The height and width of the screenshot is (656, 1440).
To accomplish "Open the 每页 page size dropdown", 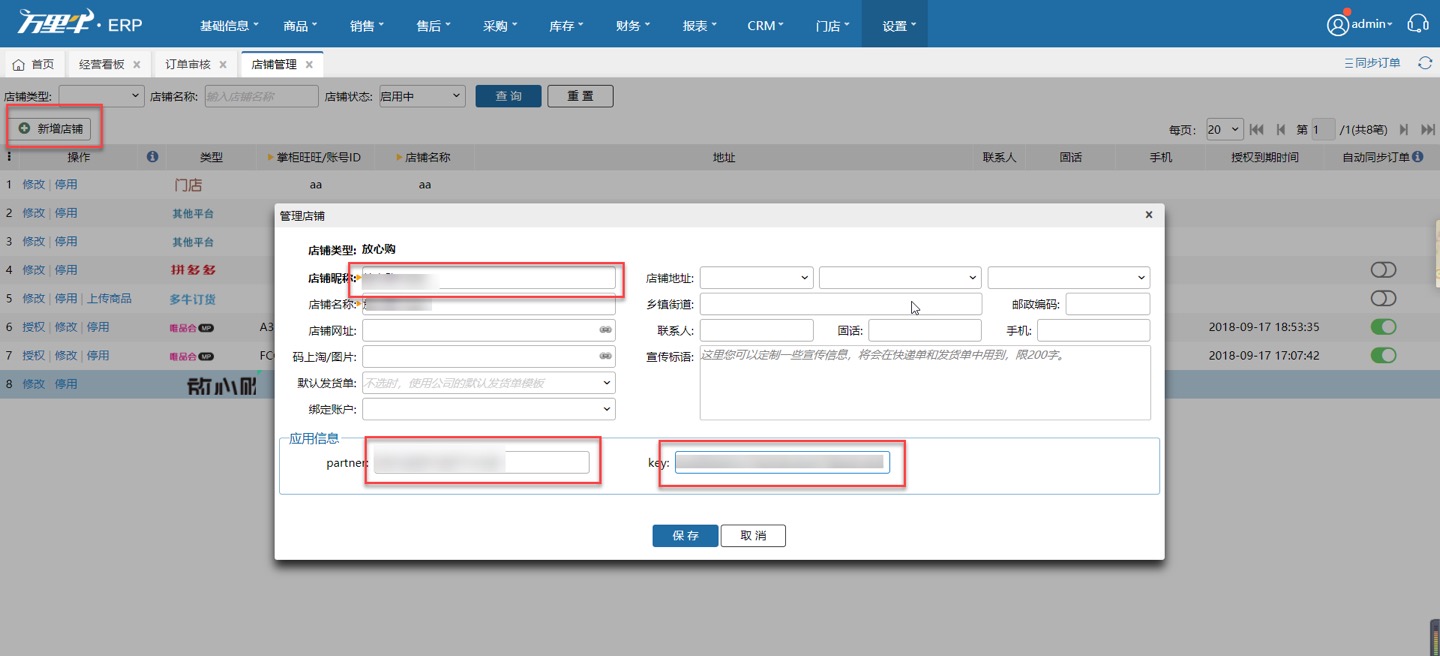I will (x=1224, y=130).
